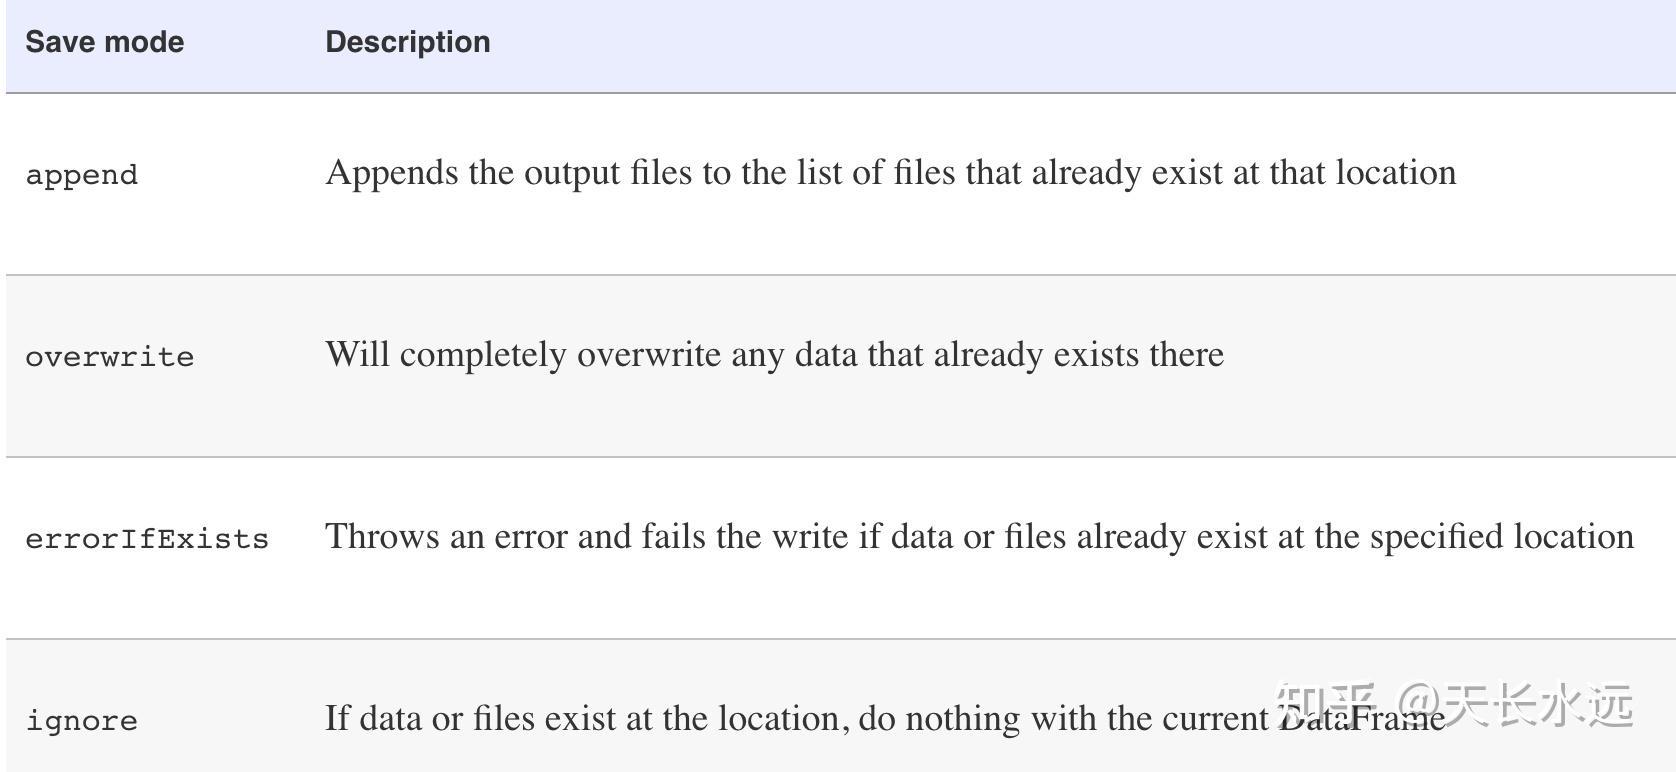Click the word "fails" in the errorIfExists description
Image resolution: width=1676 pixels, height=772 pixels.
coord(674,537)
